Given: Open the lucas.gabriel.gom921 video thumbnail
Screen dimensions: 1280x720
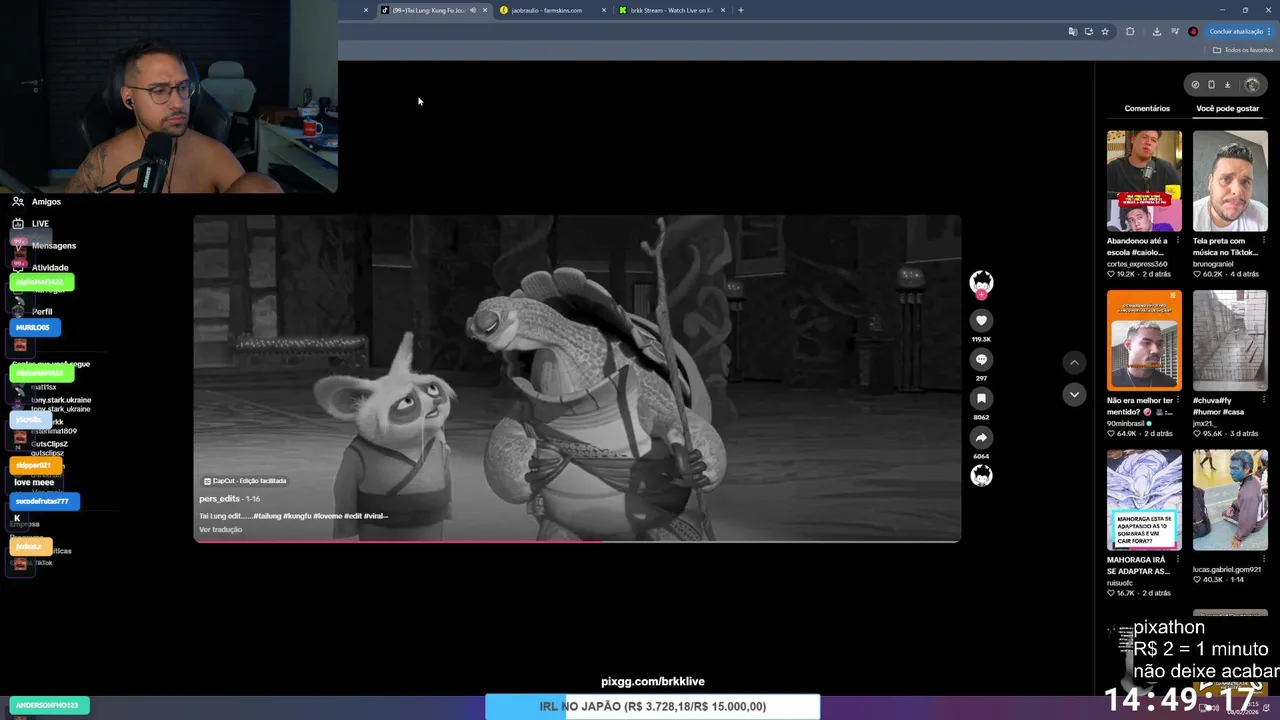Looking at the screenshot, I should click(x=1230, y=500).
